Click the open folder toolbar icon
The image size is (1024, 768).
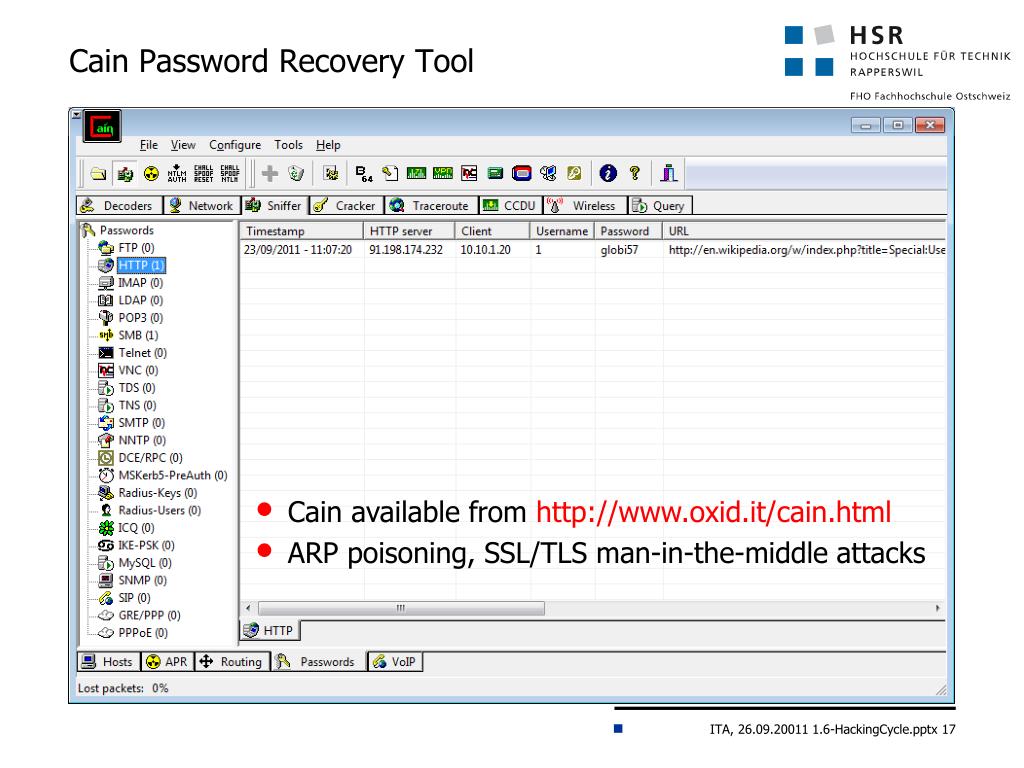click(x=99, y=173)
